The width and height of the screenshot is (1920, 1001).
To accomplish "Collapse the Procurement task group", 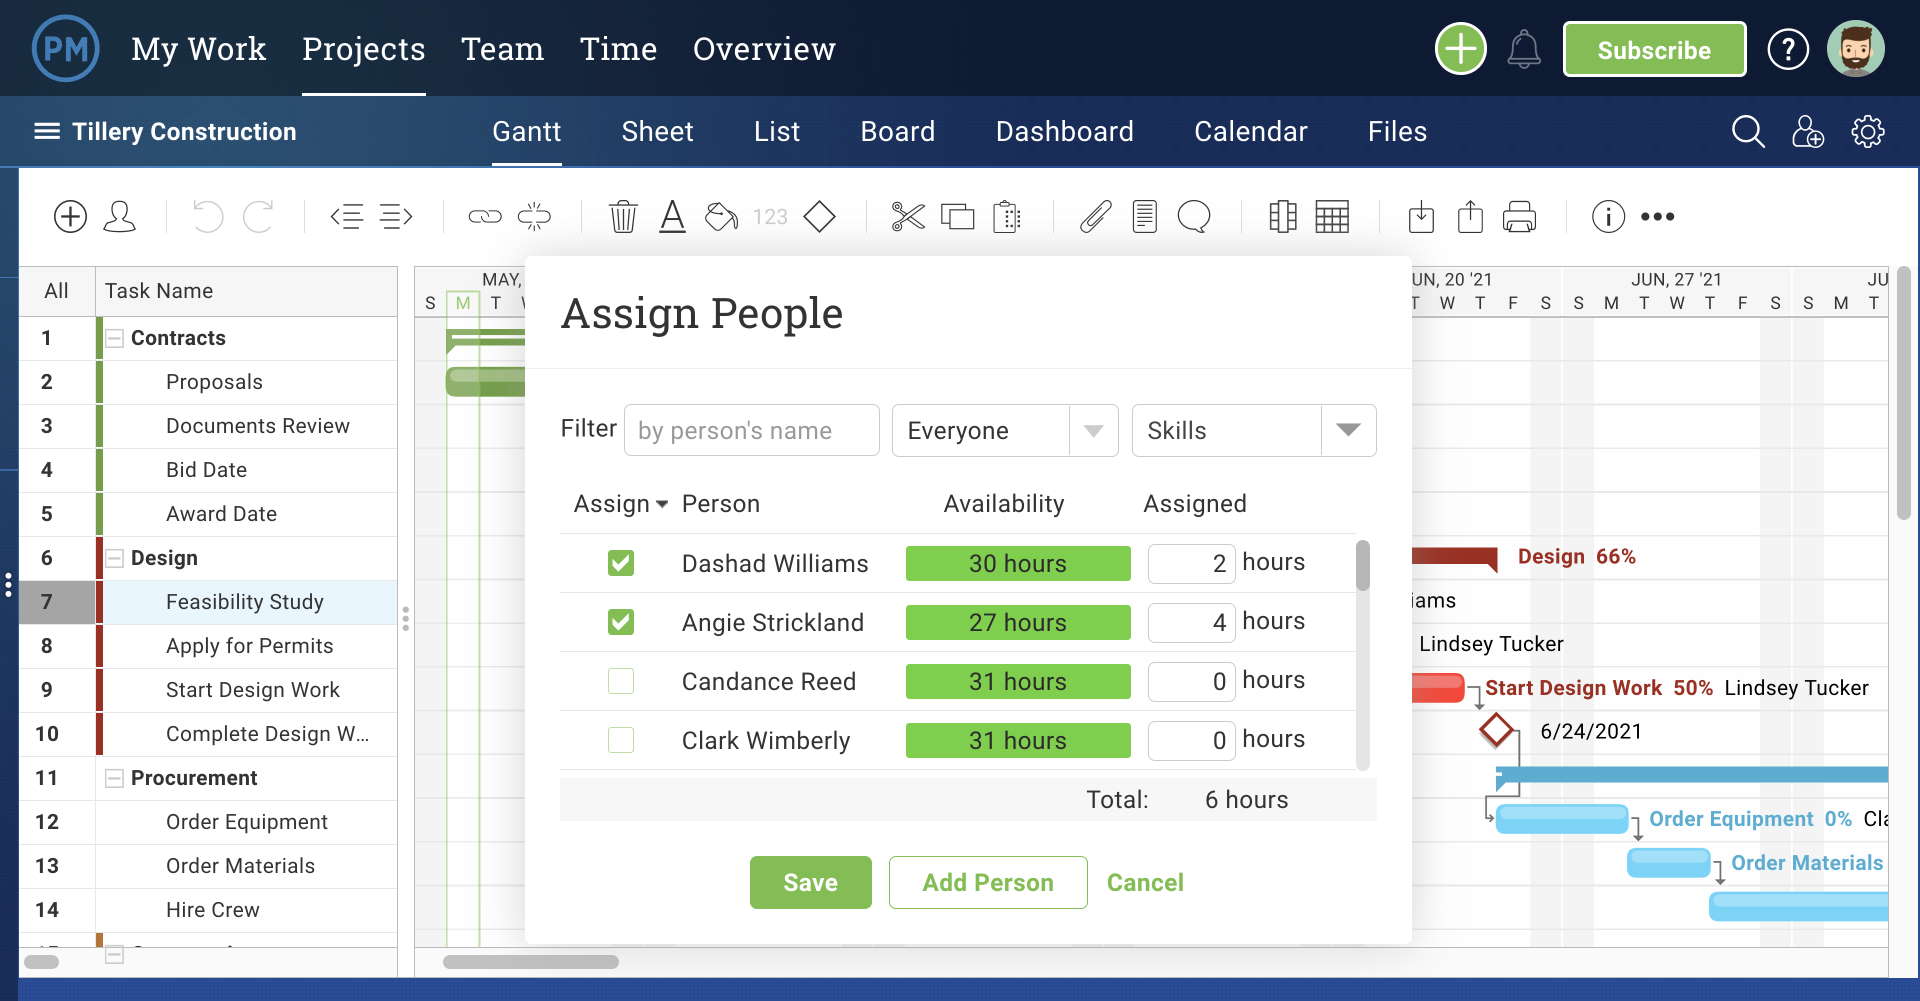I will (115, 778).
